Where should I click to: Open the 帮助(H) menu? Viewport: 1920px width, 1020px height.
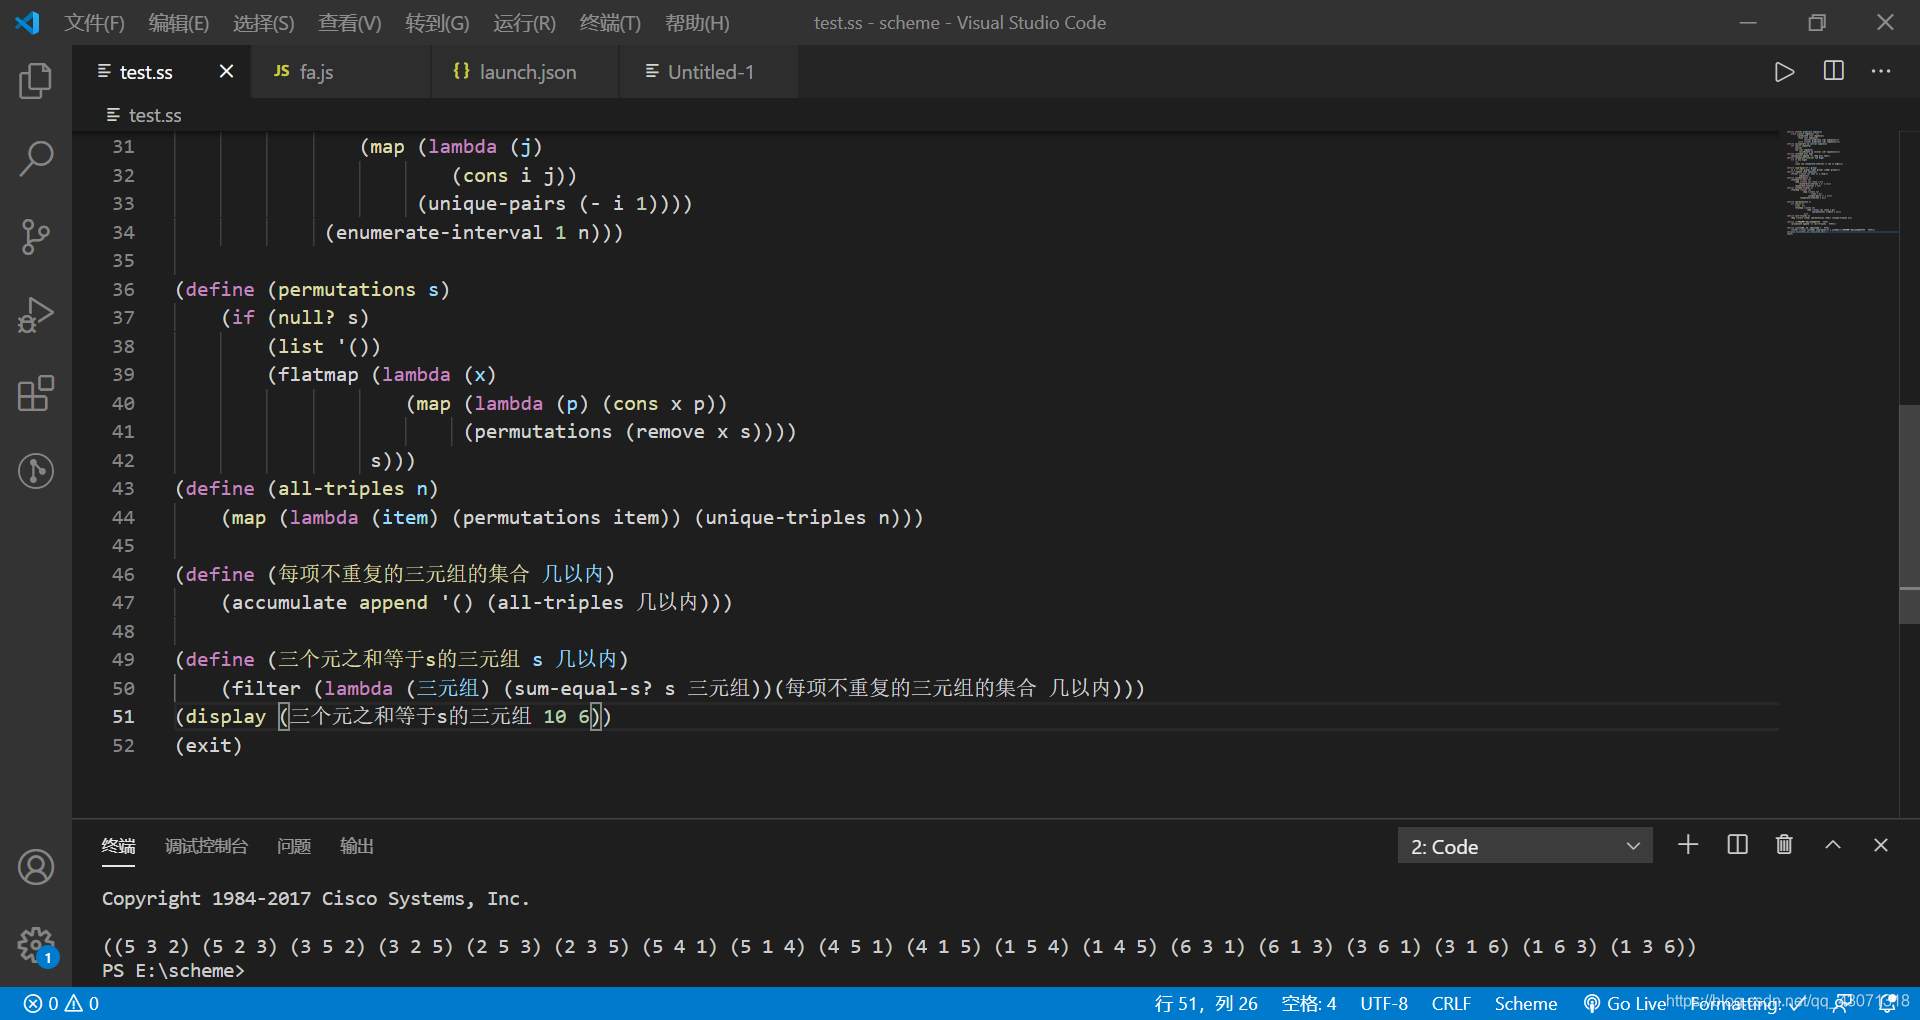[x=697, y=22]
